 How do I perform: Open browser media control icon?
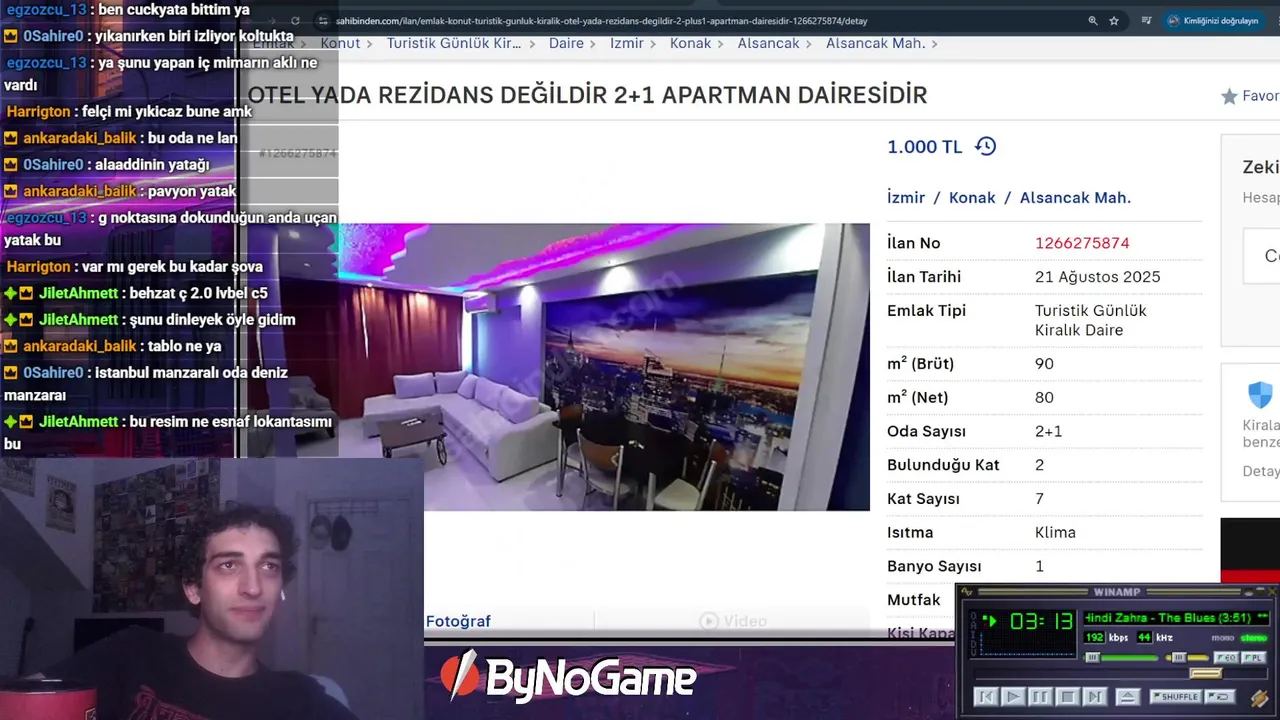coord(1146,21)
